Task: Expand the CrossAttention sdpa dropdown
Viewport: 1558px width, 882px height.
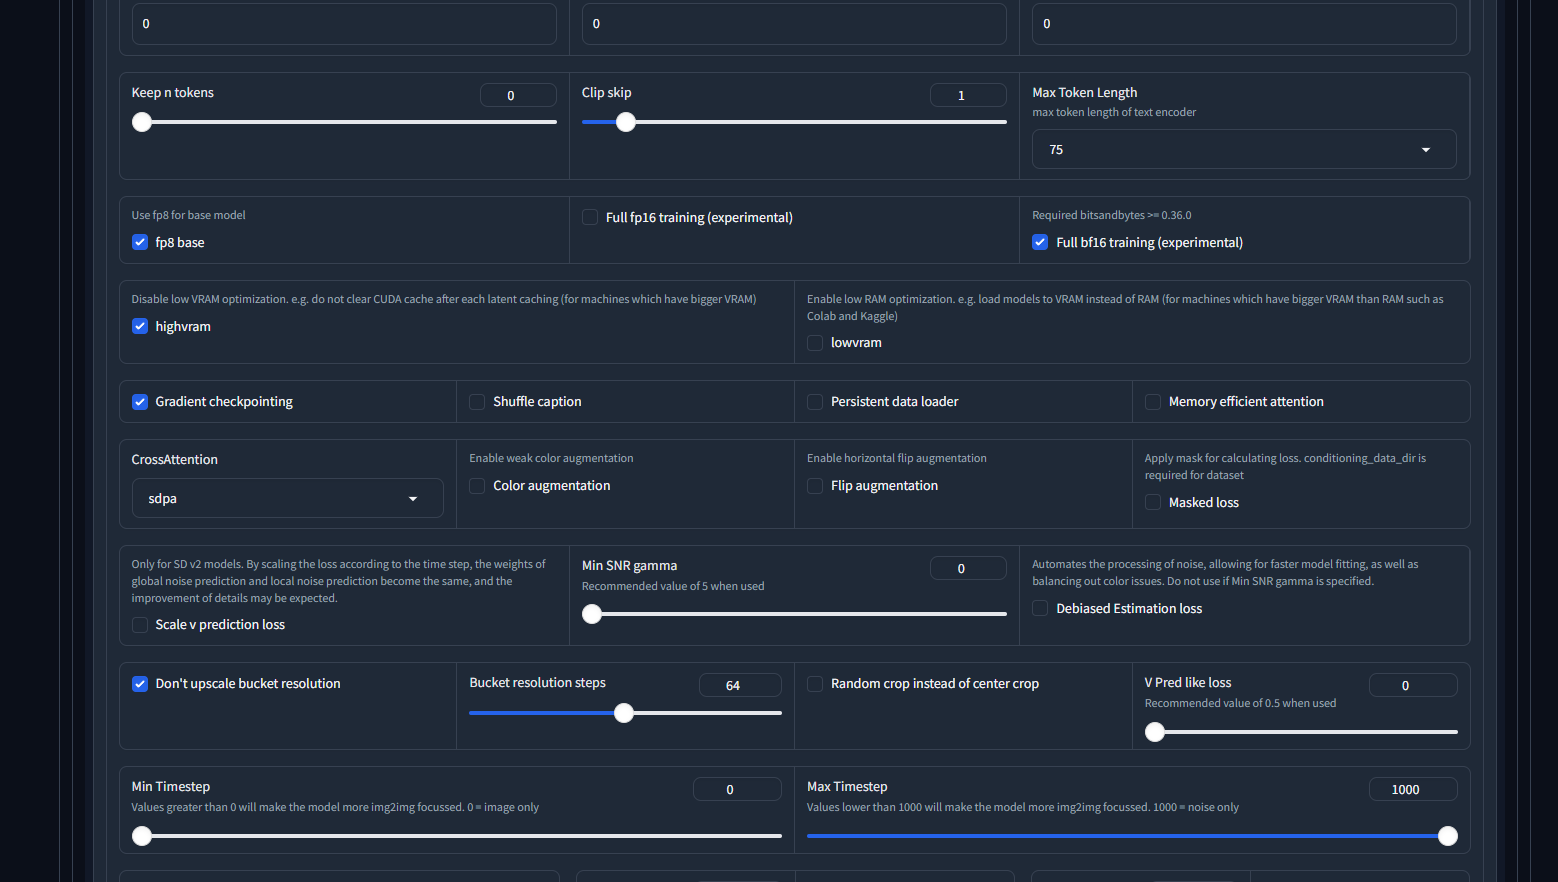Action: [x=287, y=498]
